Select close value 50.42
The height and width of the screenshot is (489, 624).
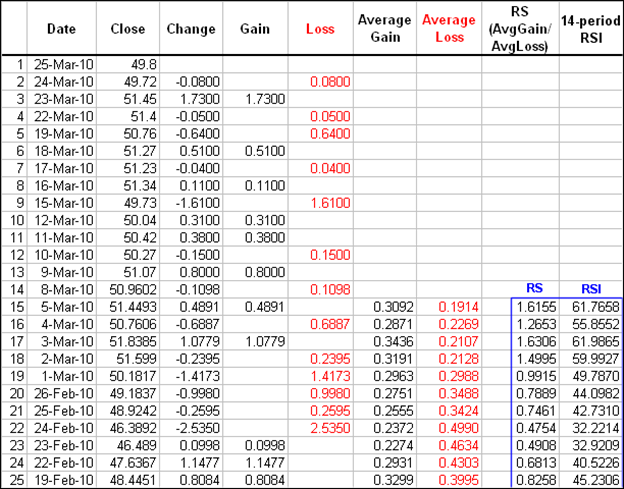pyautogui.click(x=138, y=238)
